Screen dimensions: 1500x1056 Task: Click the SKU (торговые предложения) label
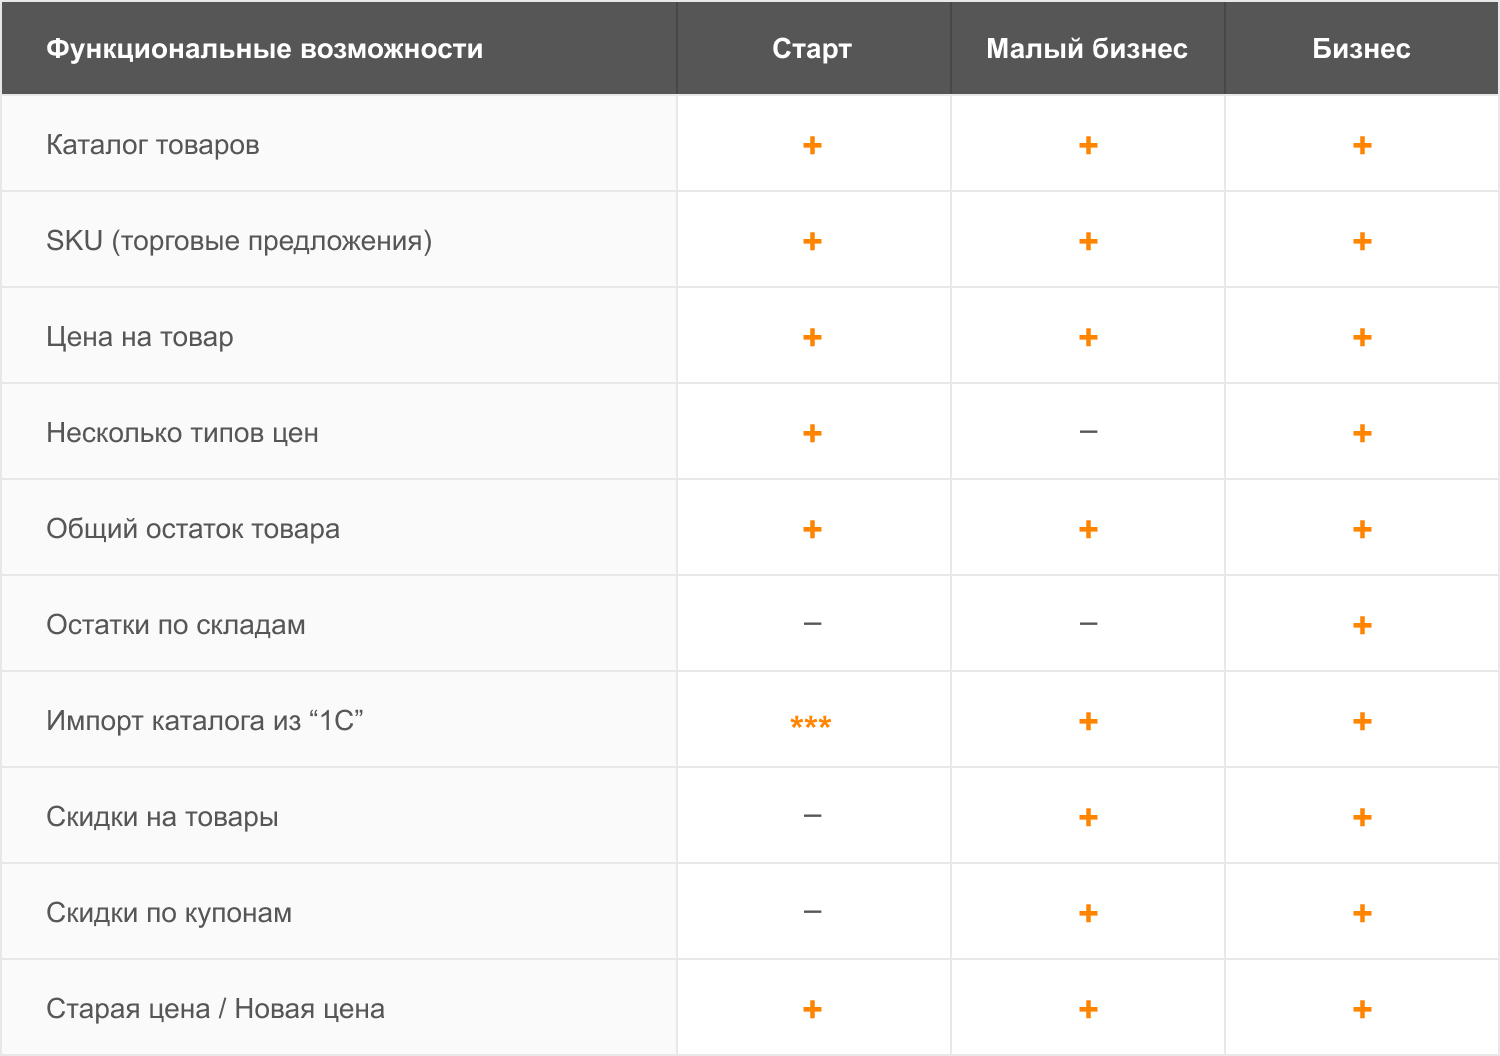239,241
